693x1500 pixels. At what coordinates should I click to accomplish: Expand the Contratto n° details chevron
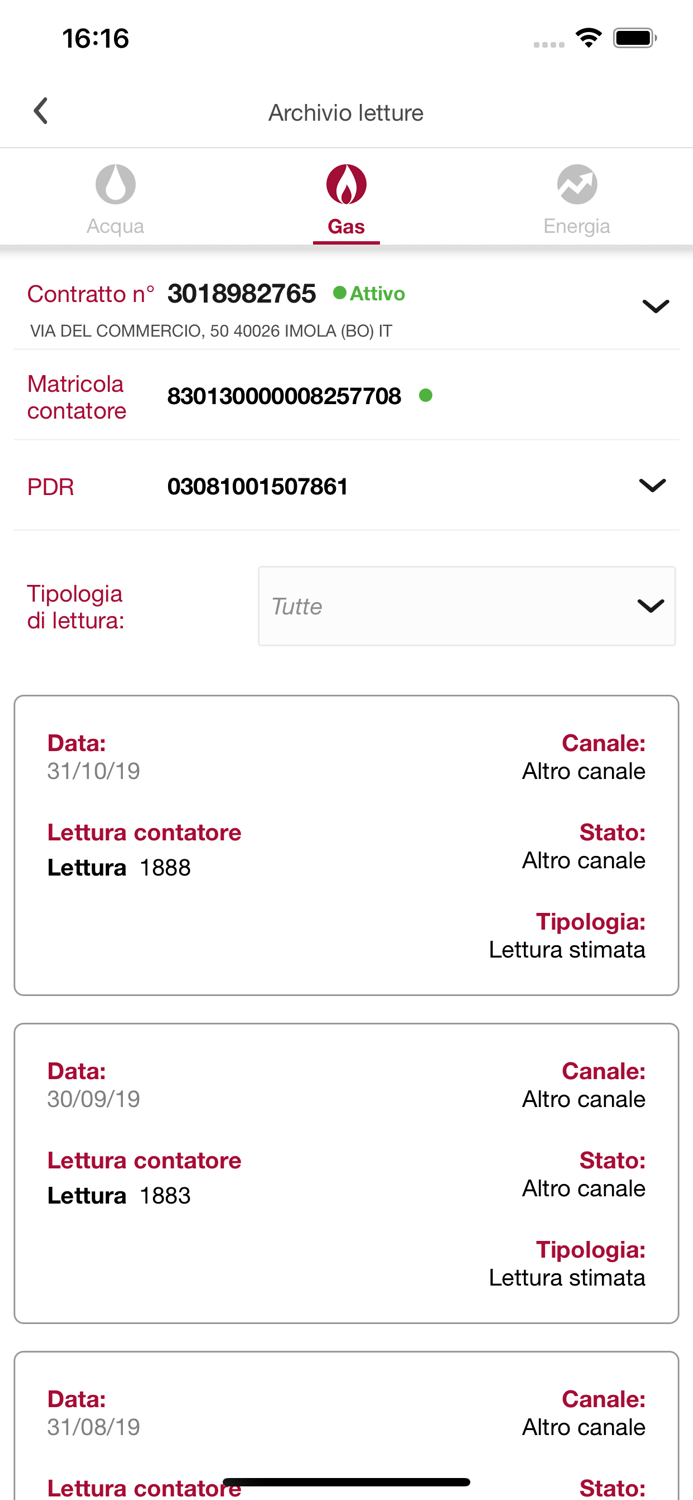point(655,307)
